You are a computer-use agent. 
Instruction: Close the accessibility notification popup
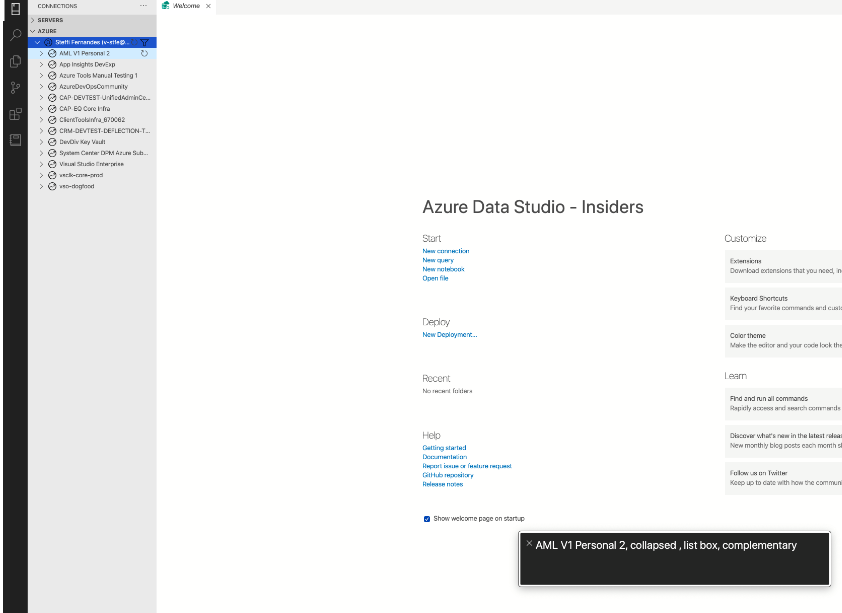click(x=529, y=542)
